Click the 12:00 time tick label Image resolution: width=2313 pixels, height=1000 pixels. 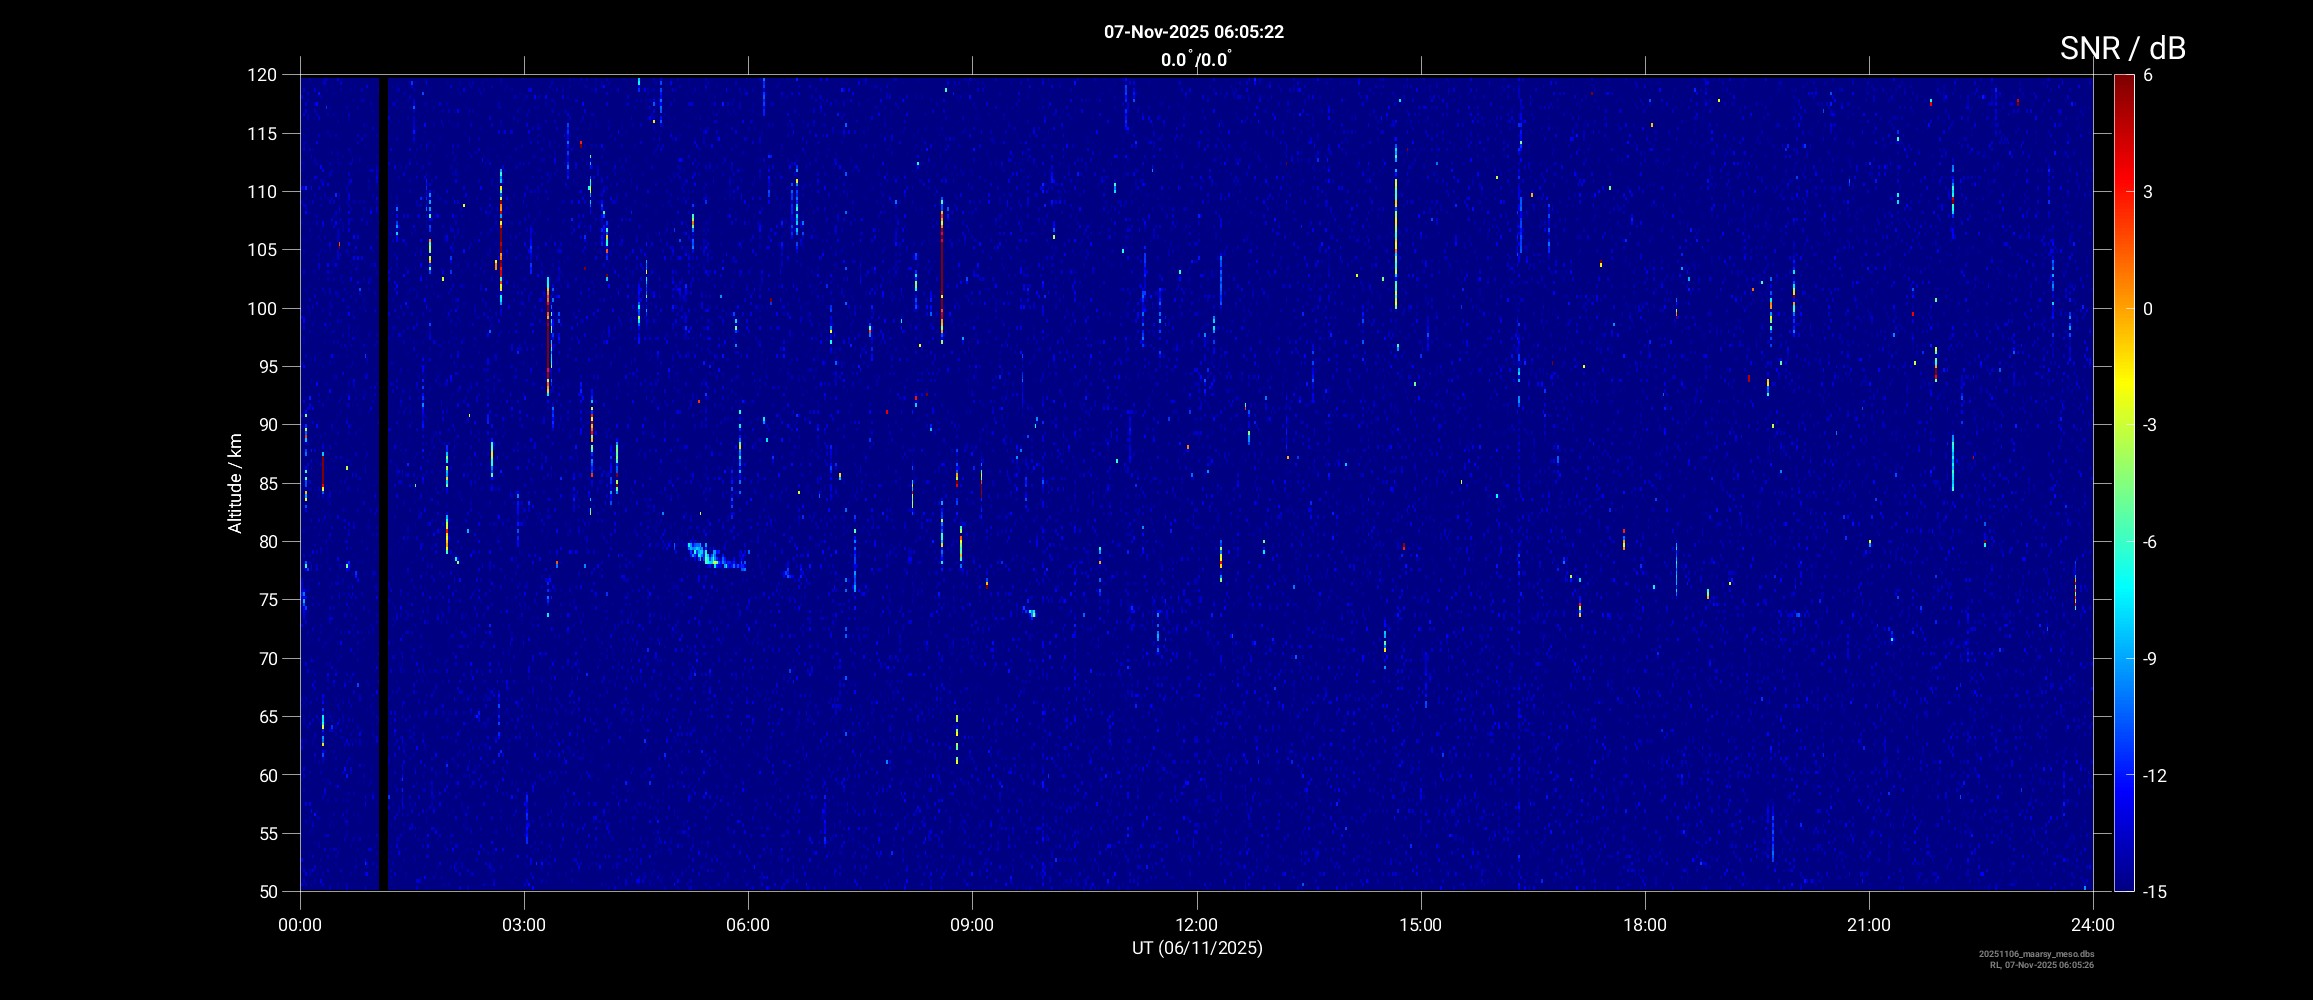tap(1196, 925)
